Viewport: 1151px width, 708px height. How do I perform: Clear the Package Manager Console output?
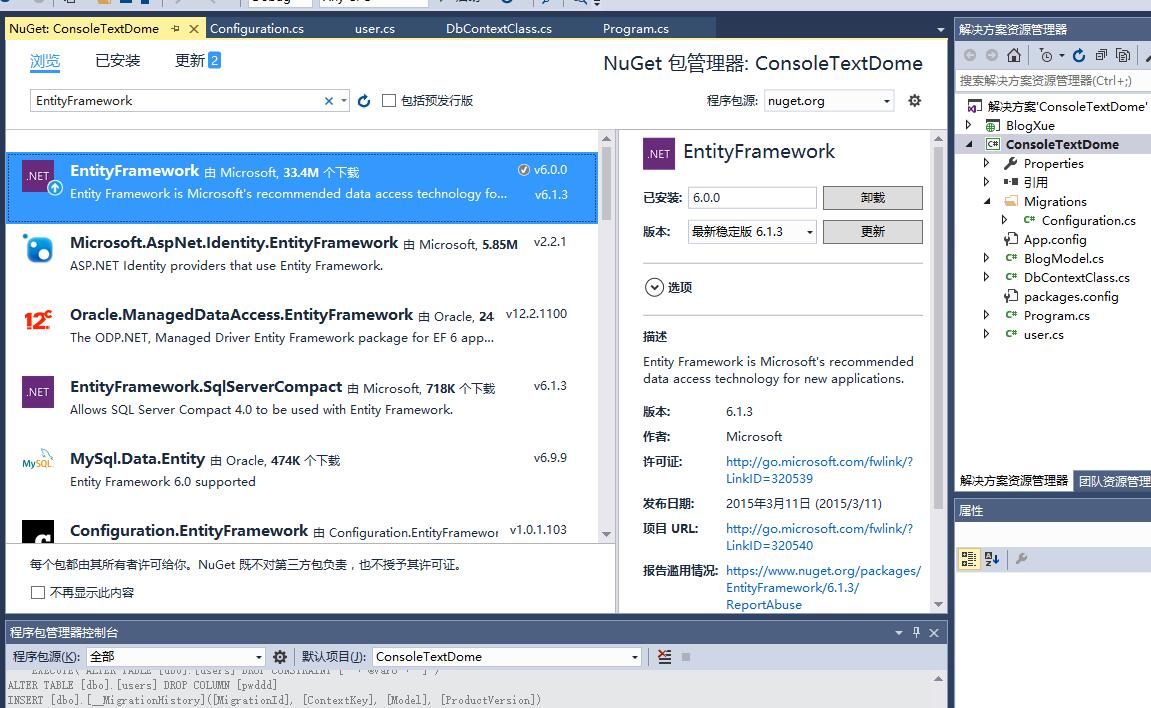pyautogui.click(x=664, y=657)
